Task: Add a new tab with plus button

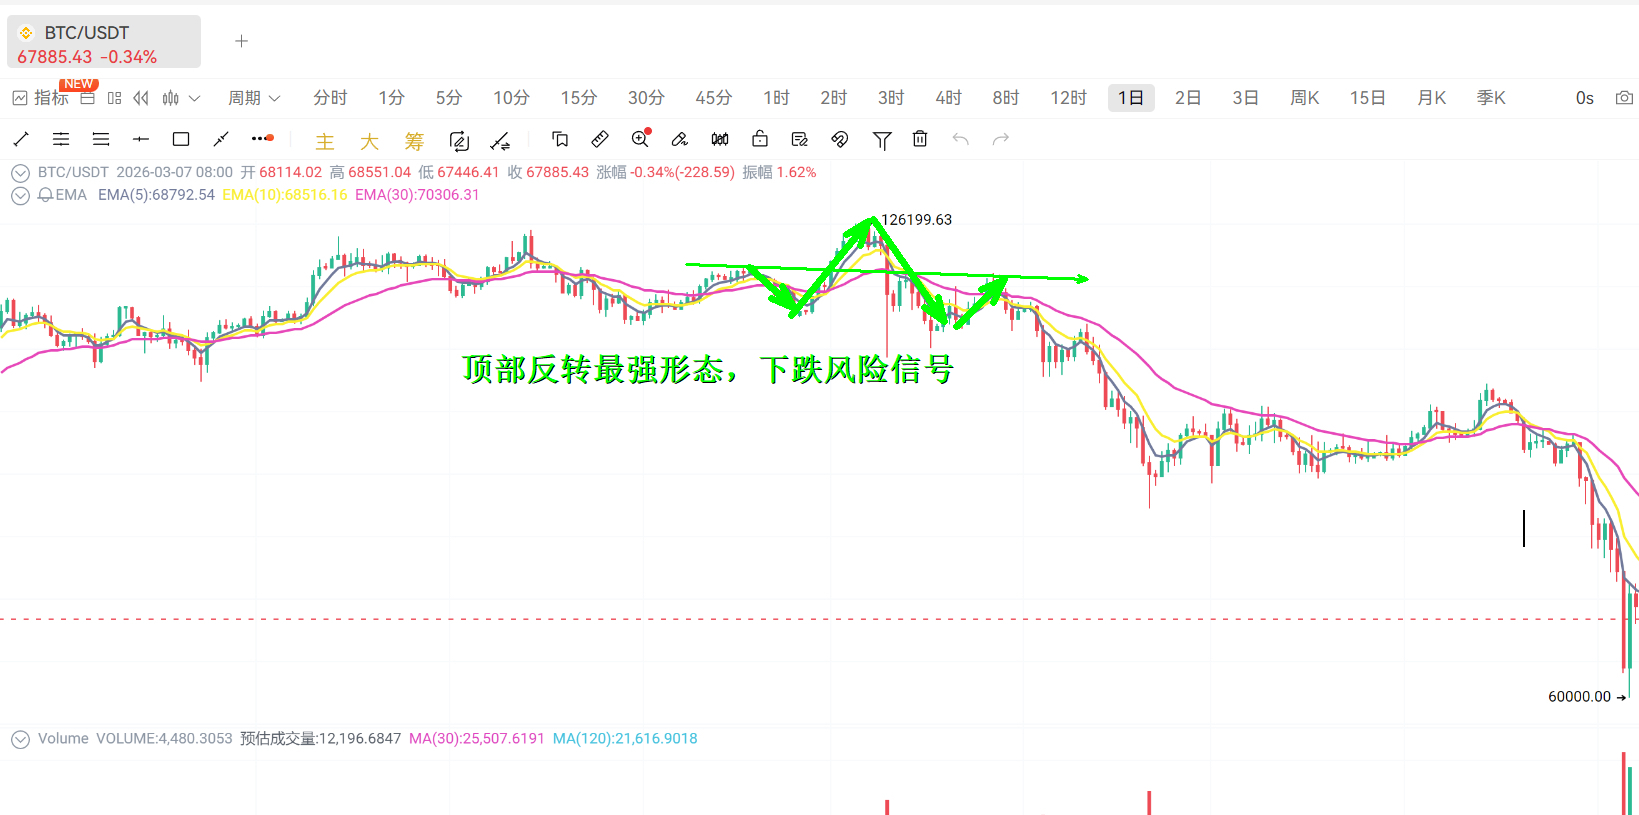Action: [x=241, y=41]
